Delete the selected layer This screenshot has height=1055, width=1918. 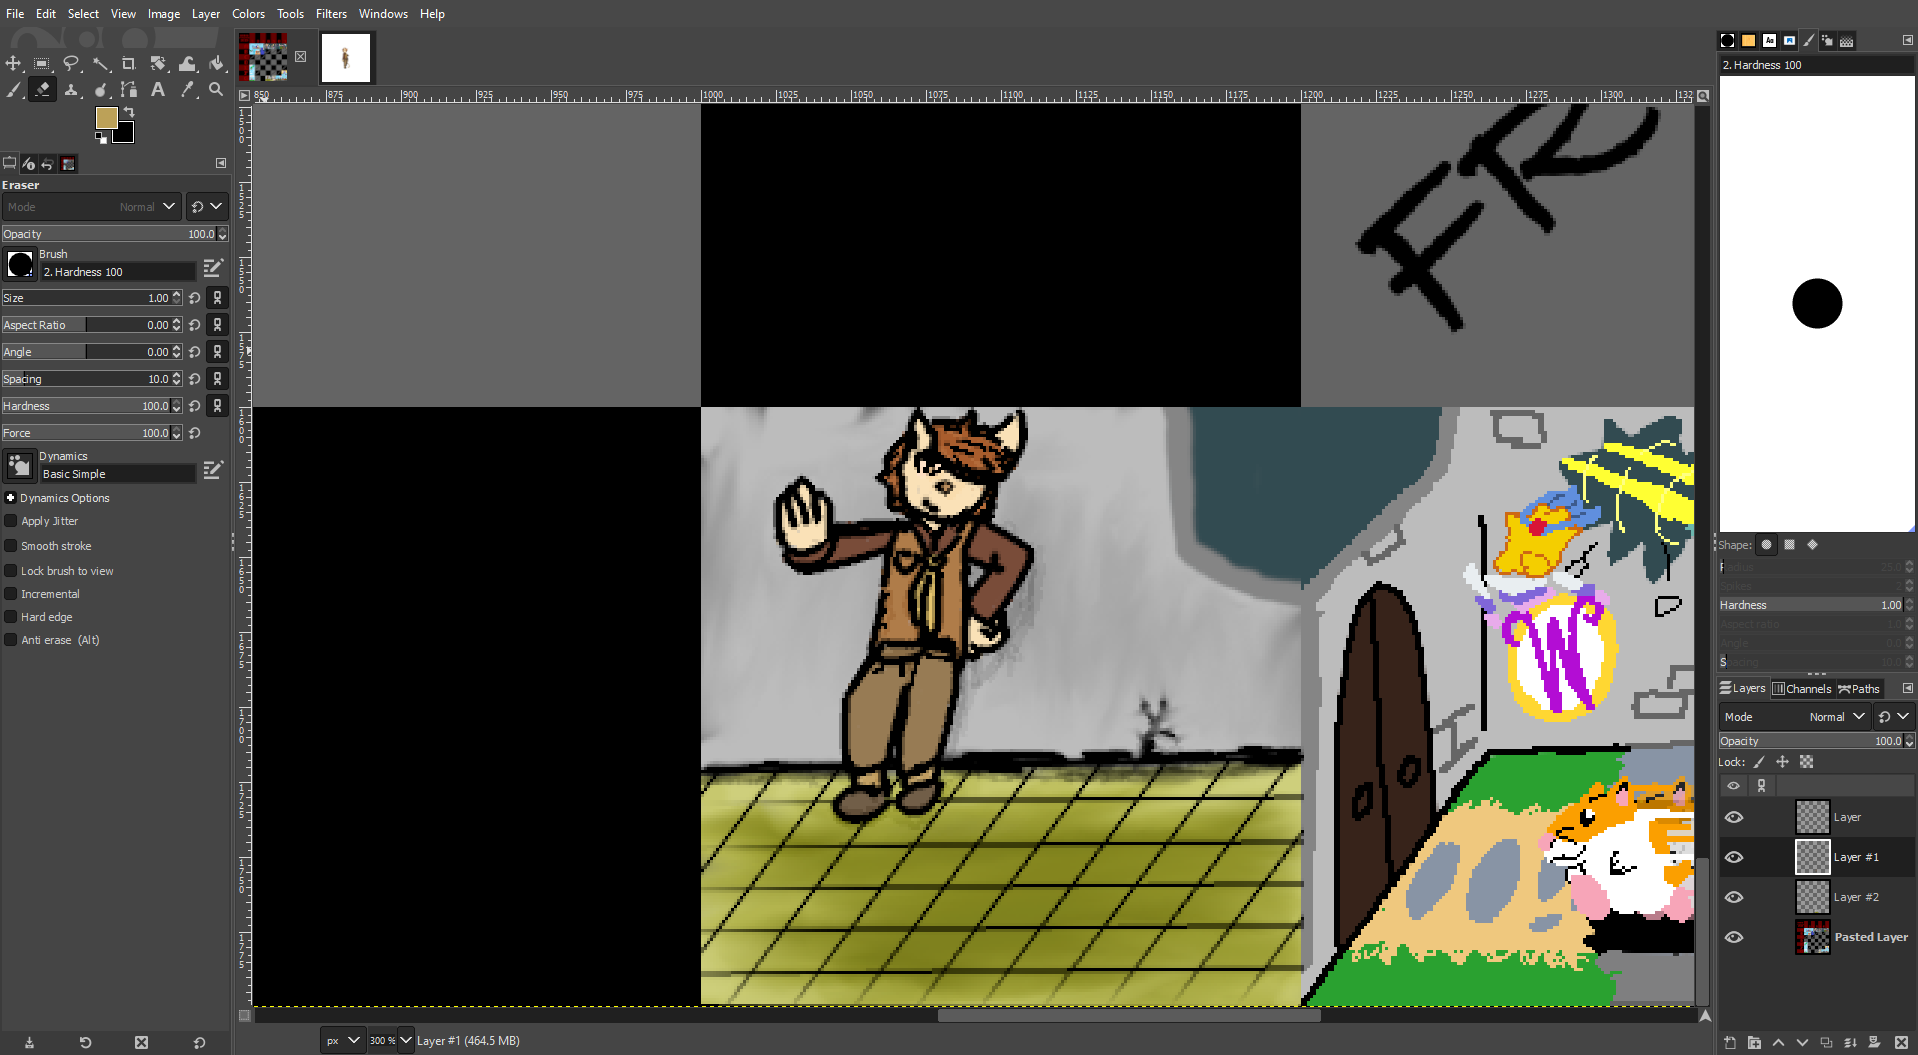[x=1902, y=1042]
